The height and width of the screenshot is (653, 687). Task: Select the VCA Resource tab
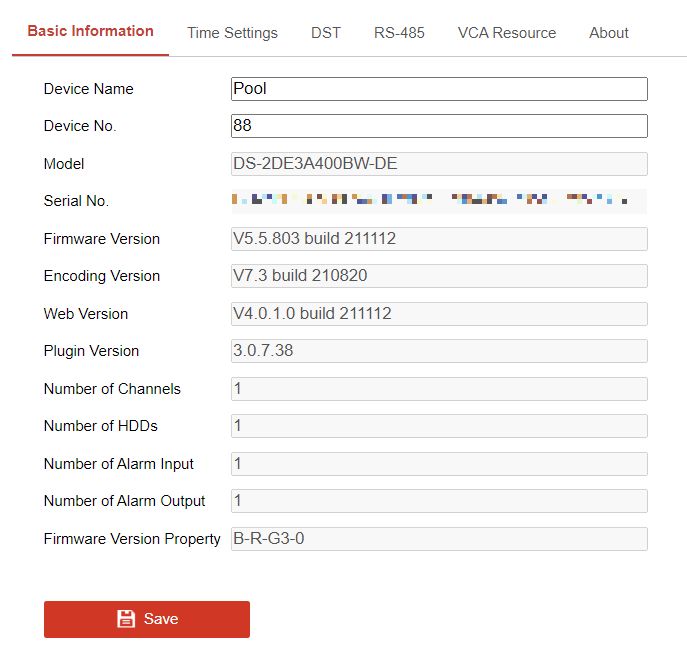click(506, 33)
